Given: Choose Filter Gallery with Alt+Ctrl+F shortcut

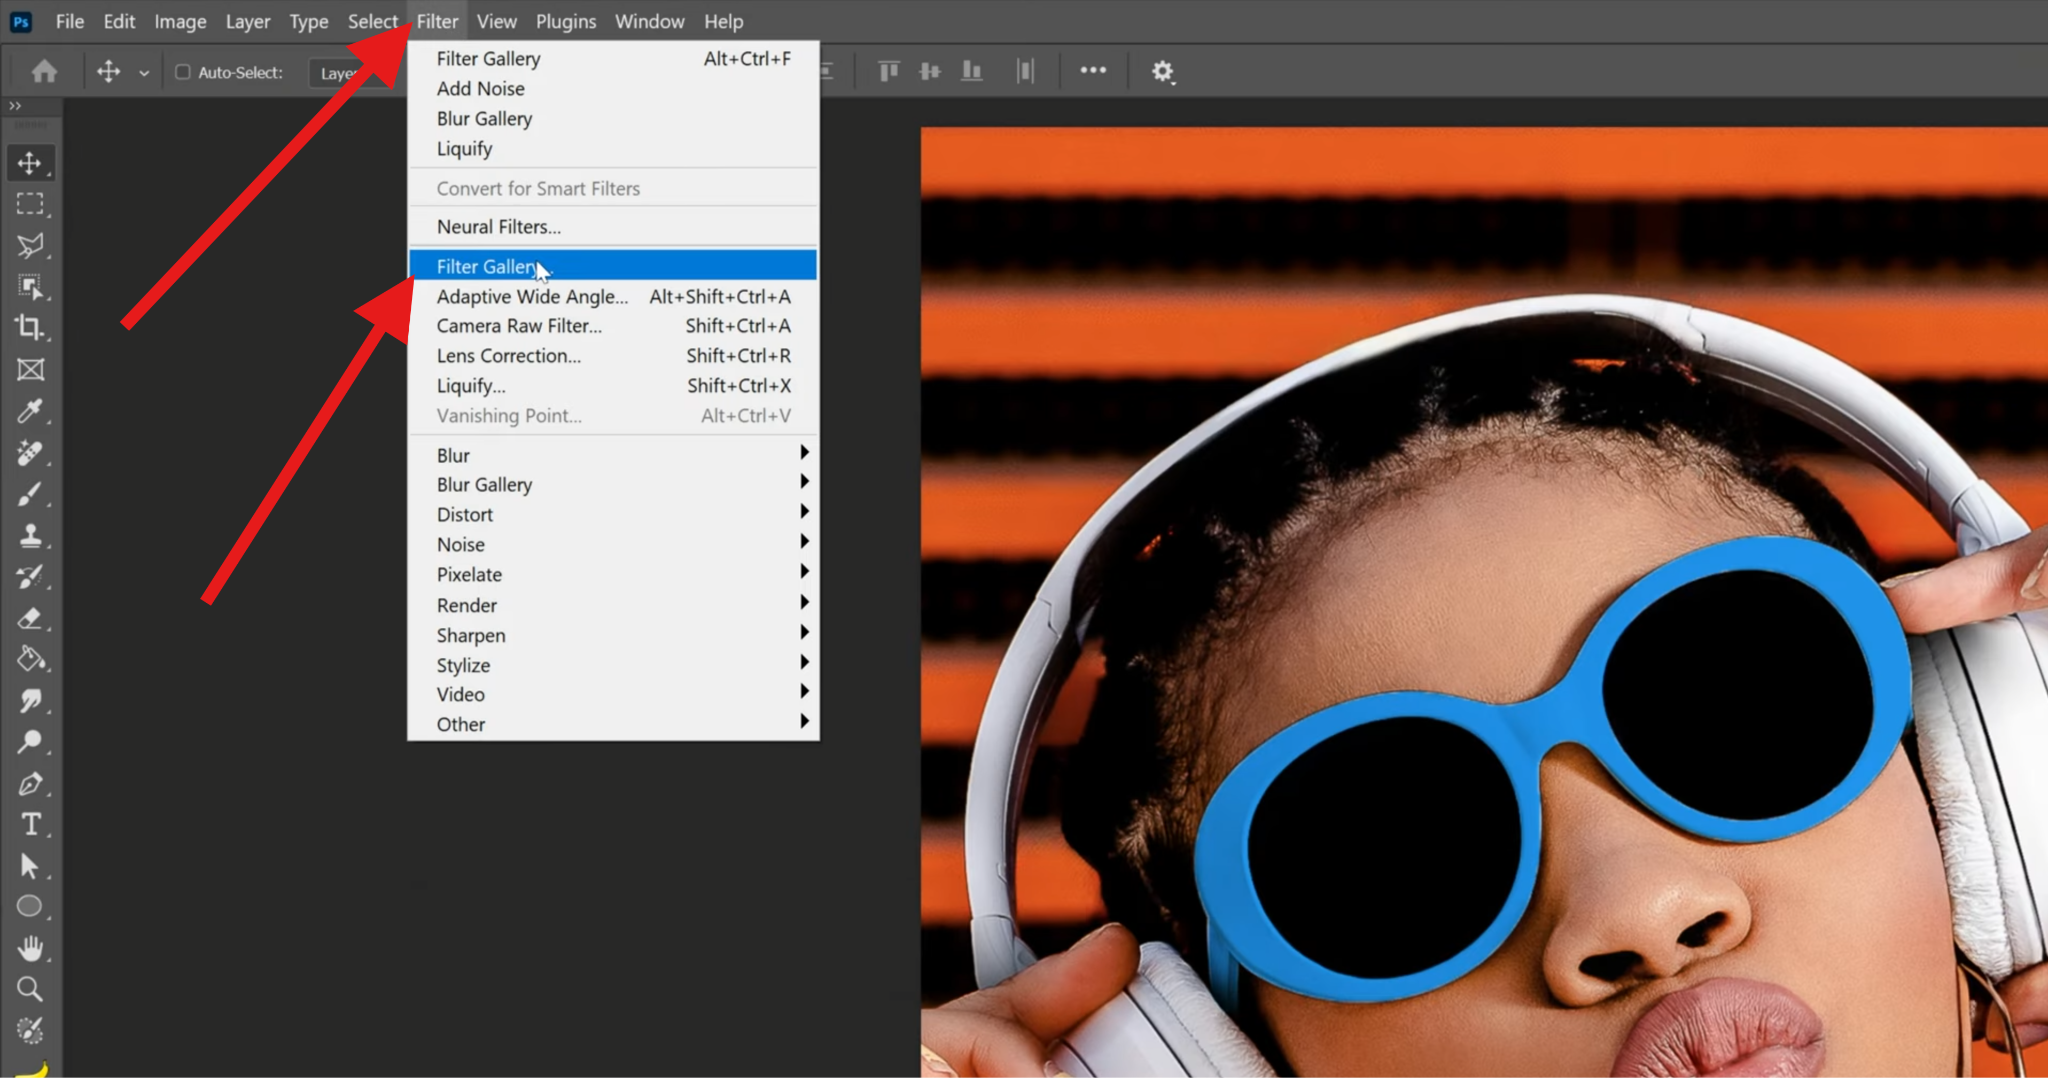Looking at the screenshot, I should point(613,59).
